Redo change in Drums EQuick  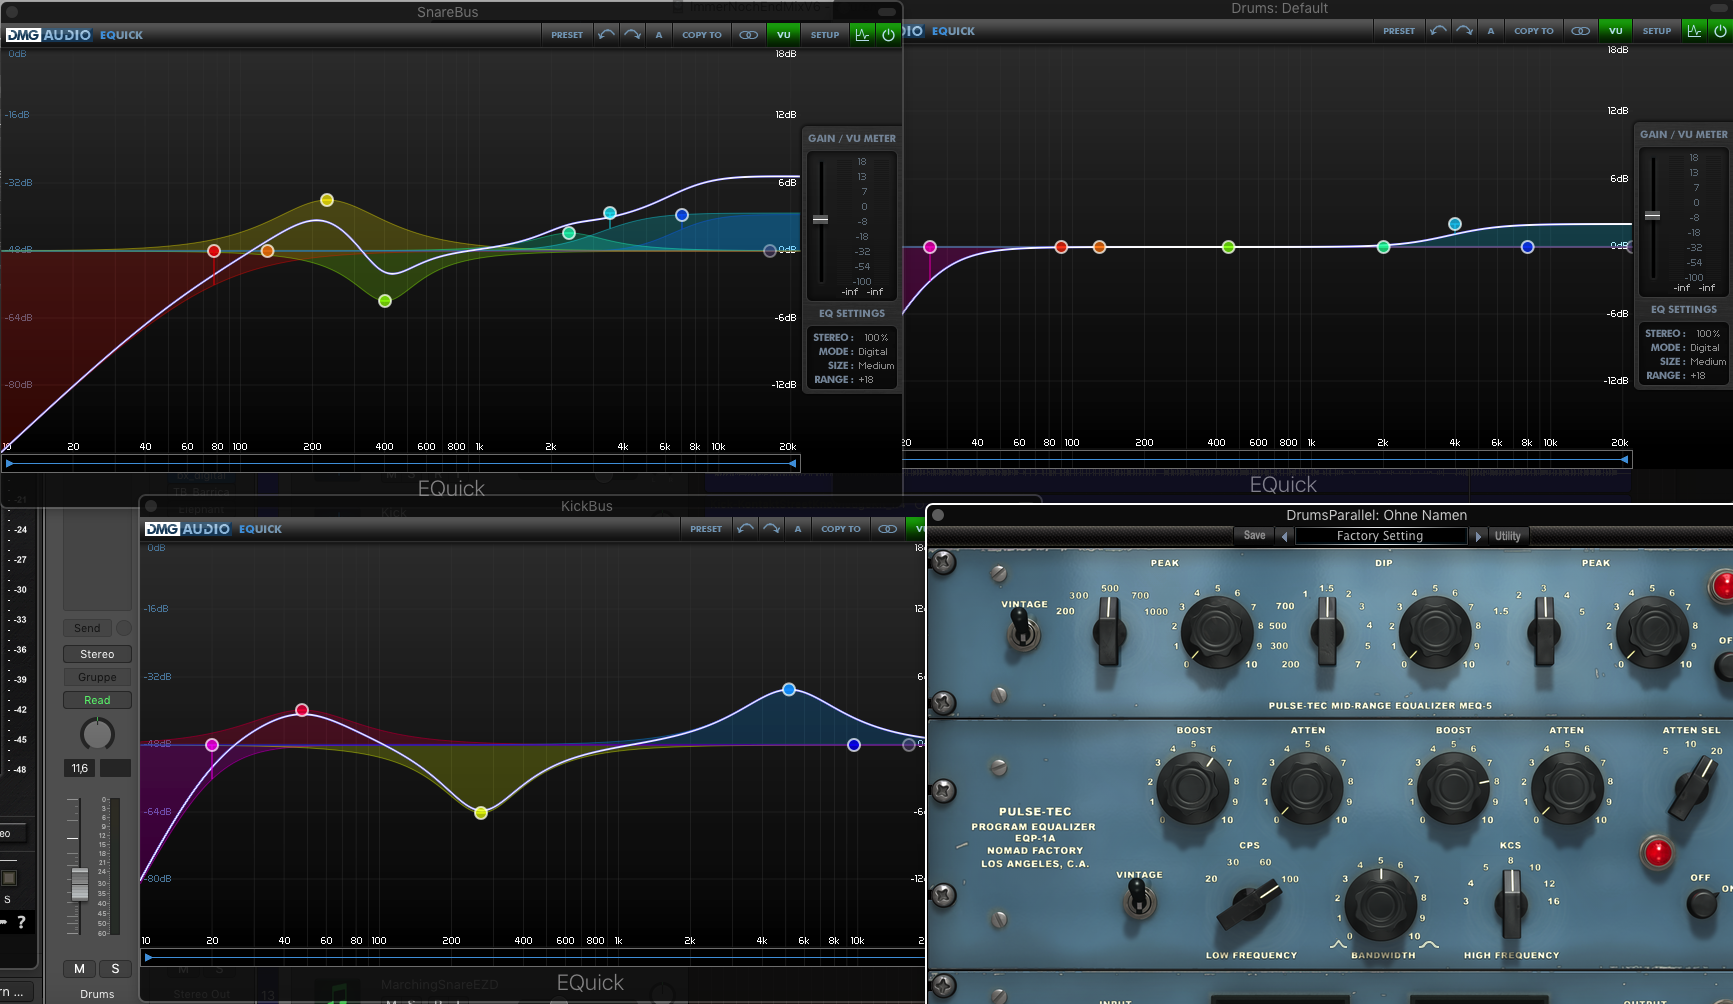tap(1464, 30)
